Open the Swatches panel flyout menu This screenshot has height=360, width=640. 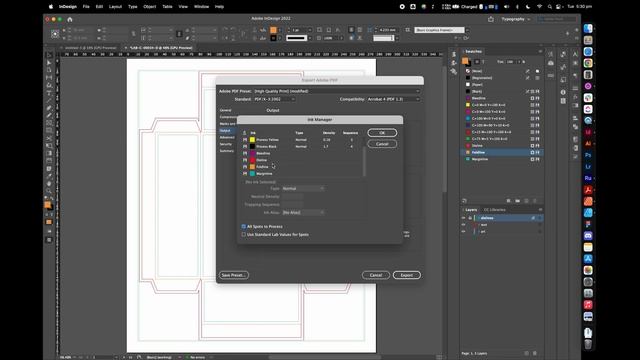click(540, 51)
